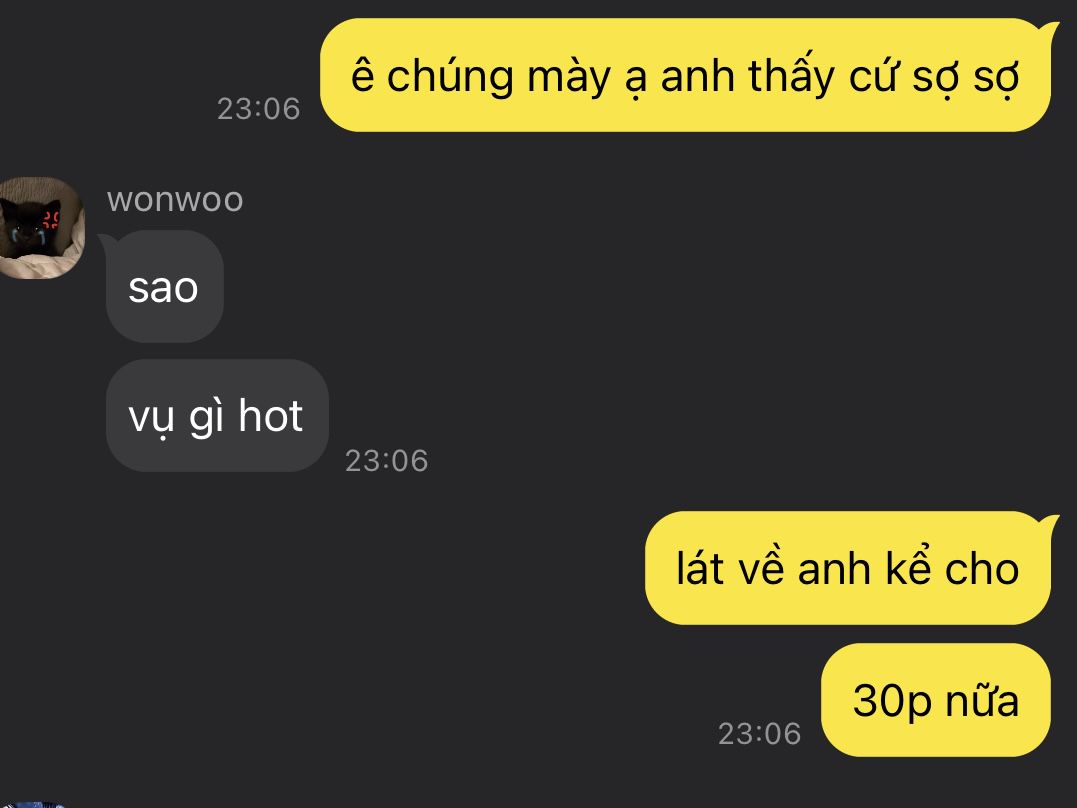Click the tail of the gray "sao" bubble

coord(107,243)
